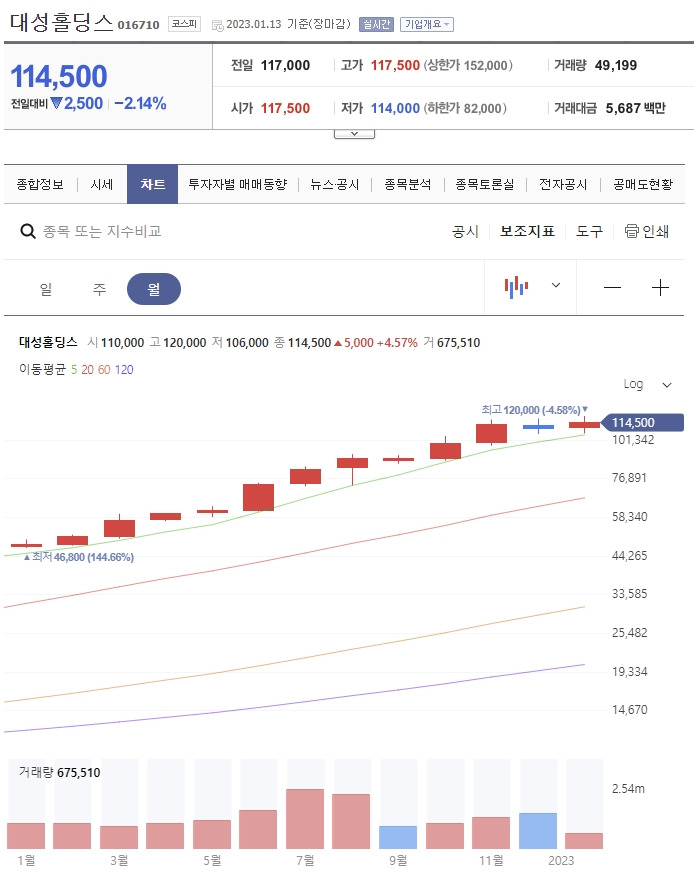This screenshot has width=694, height=875.
Task: Go to the 뉴스·공시 tab
Action: click(335, 184)
